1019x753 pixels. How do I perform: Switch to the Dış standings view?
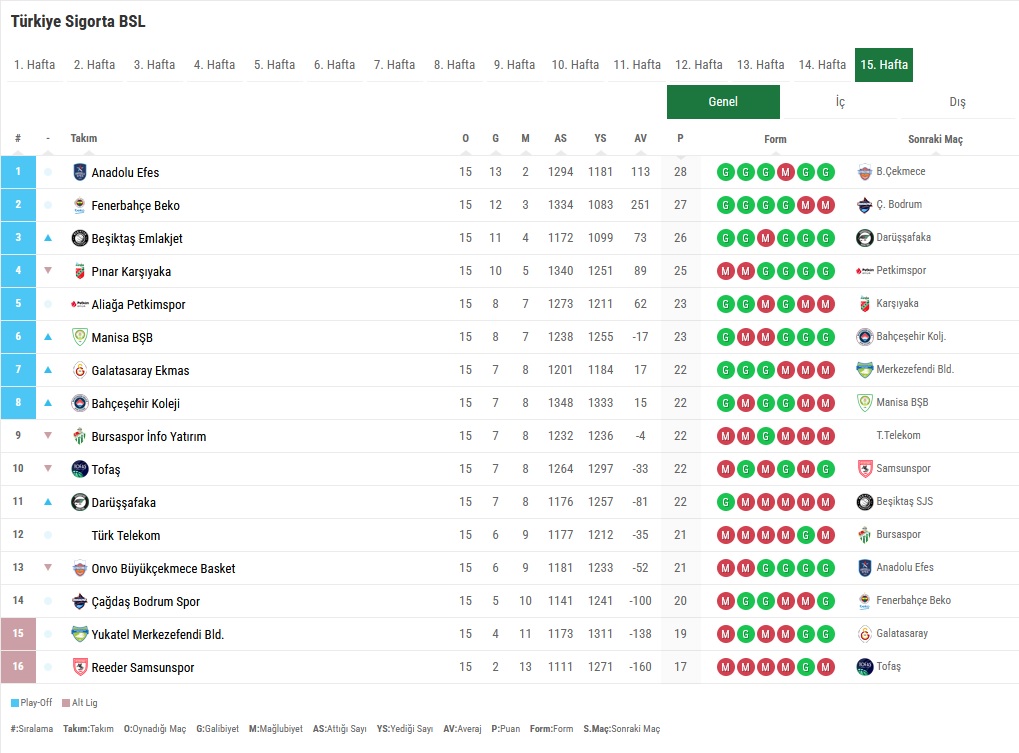[x=957, y=102]
